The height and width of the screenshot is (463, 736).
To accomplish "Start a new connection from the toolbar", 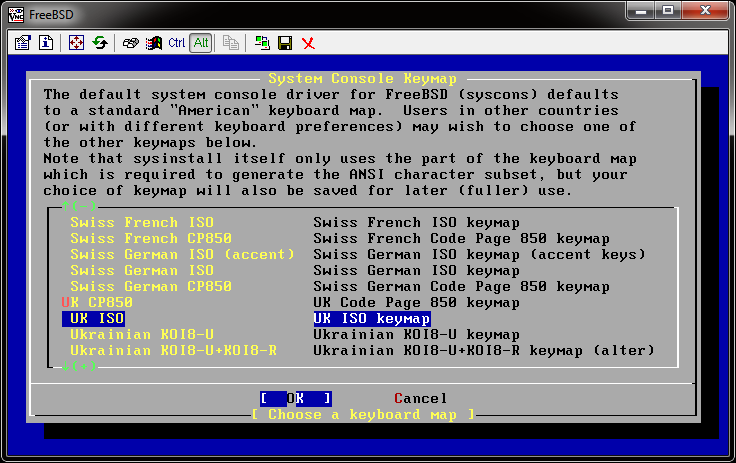I will [262, 43].
